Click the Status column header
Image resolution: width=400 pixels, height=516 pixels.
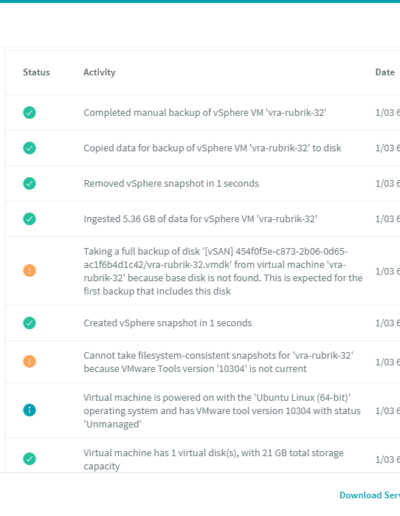[36, 72]
